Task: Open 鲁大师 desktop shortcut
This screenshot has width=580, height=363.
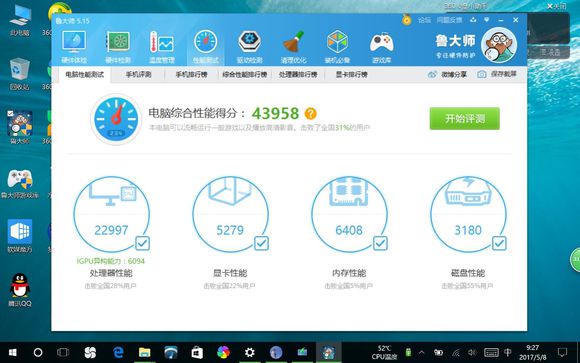Action: tap(20, 128)
